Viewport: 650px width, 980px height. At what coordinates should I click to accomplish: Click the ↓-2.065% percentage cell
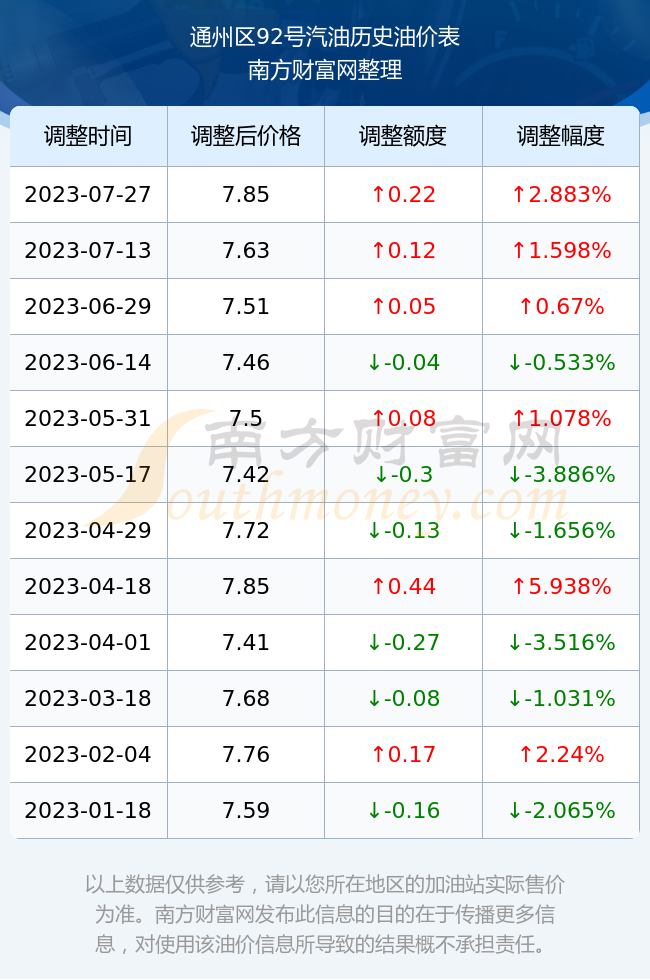click(x=561, y=811)
